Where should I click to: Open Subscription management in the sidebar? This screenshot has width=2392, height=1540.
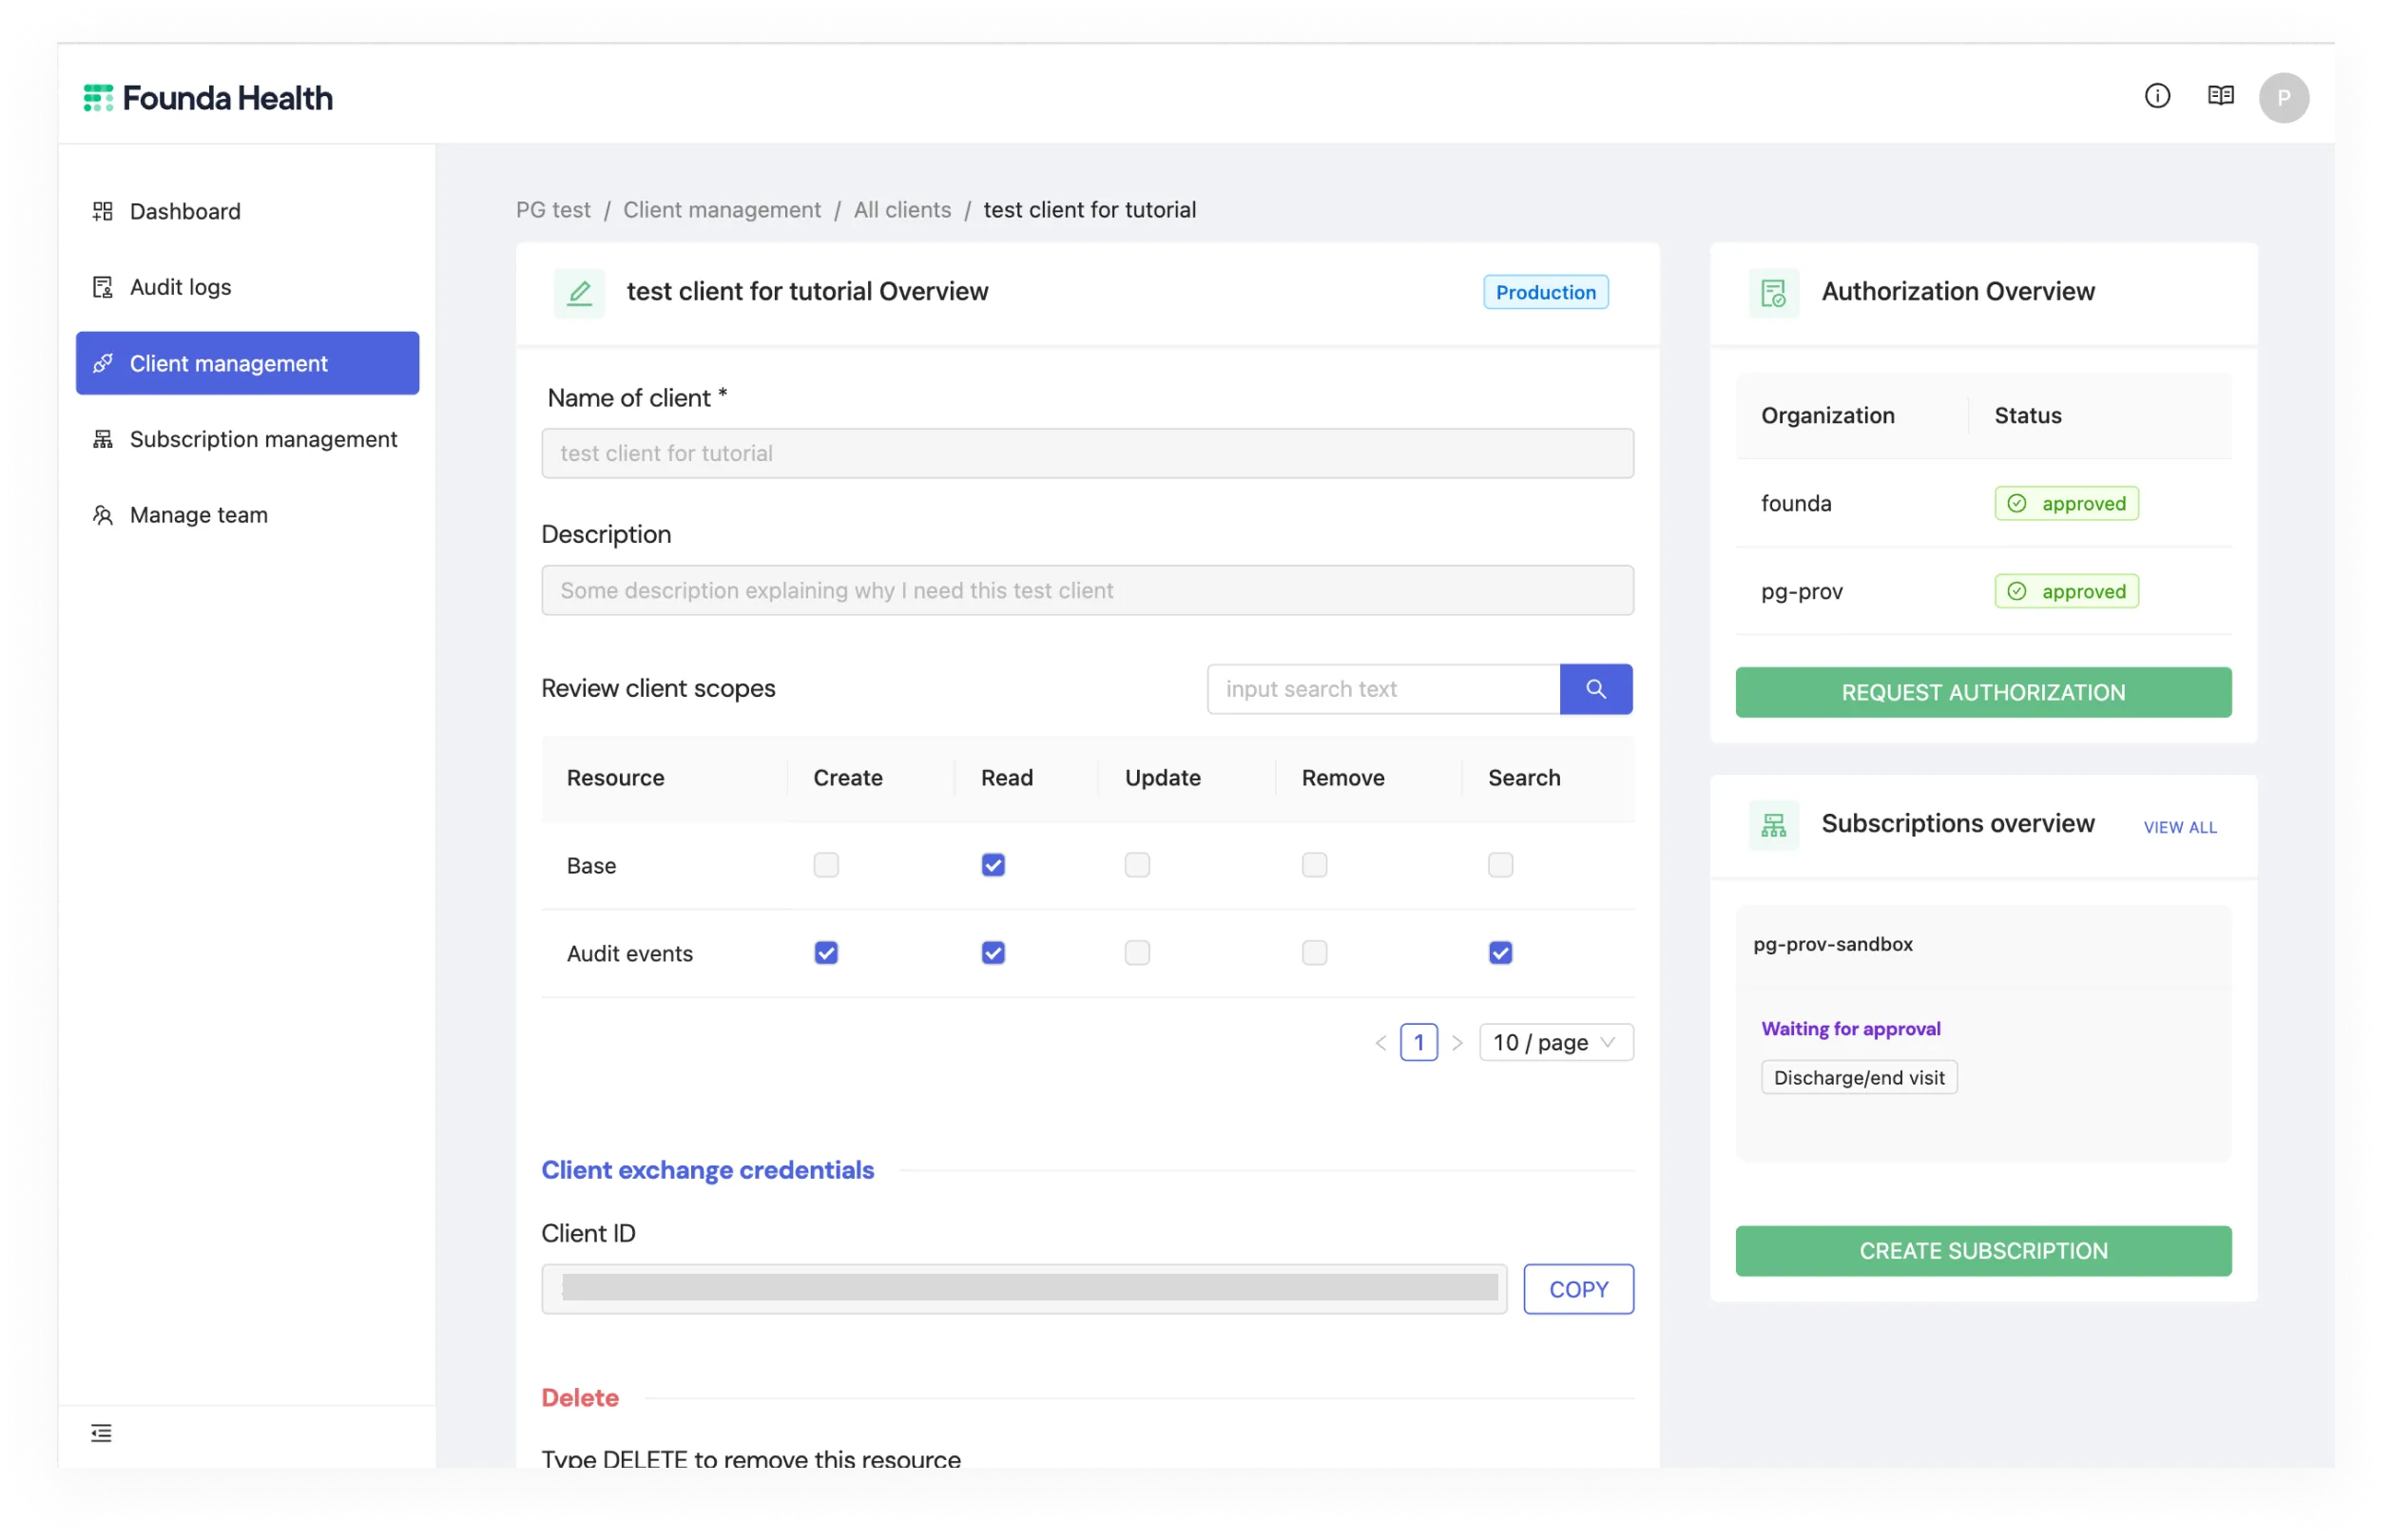pos(247,439)
